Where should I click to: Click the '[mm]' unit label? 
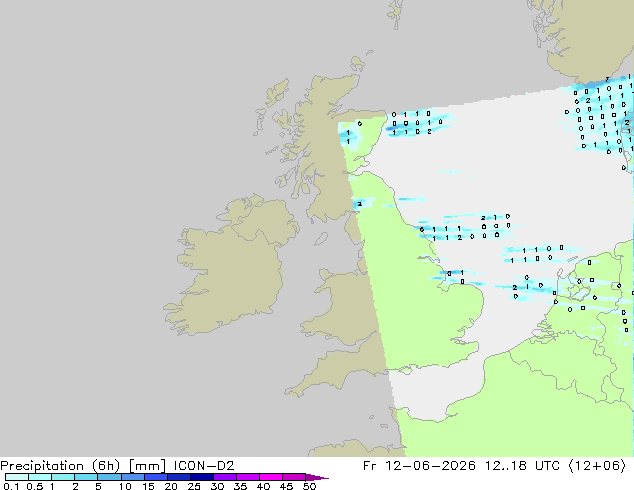(x=147, y=466)
